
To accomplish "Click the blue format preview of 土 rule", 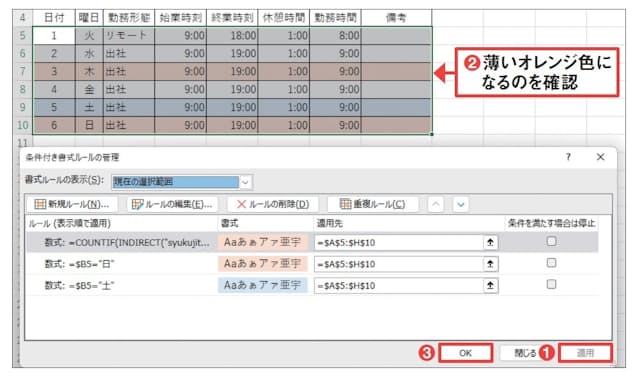I will (262, 285).
